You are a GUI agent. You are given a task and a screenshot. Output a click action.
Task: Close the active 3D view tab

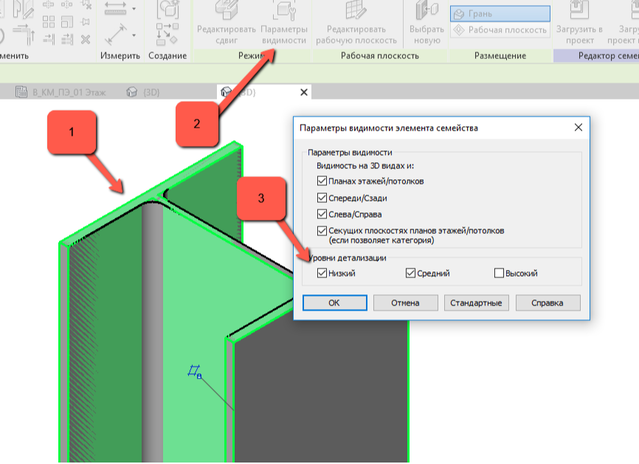304,92
